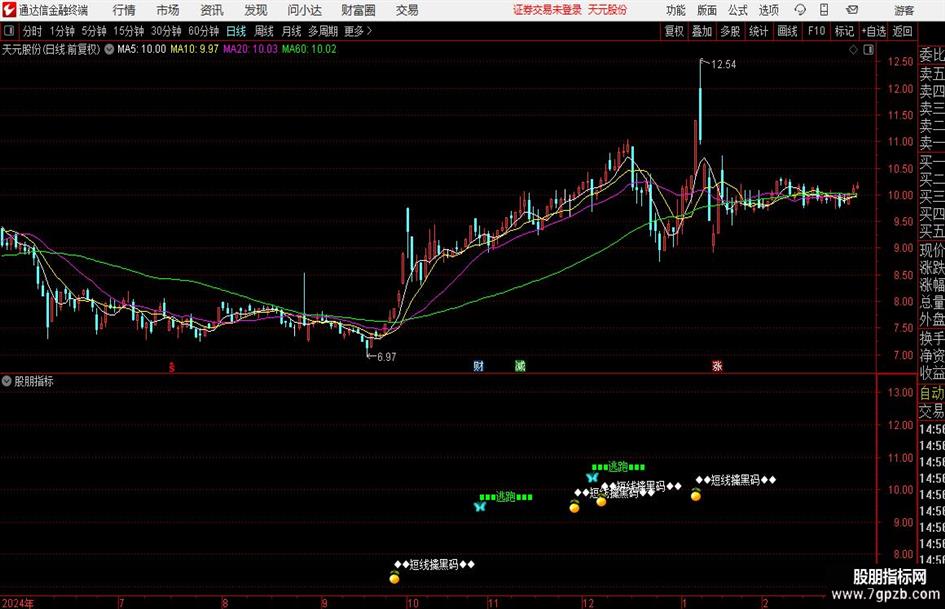Viewport: 945px width, 609px height.
Task: Toggle the right info panel icon
Action: coord(868,50)
